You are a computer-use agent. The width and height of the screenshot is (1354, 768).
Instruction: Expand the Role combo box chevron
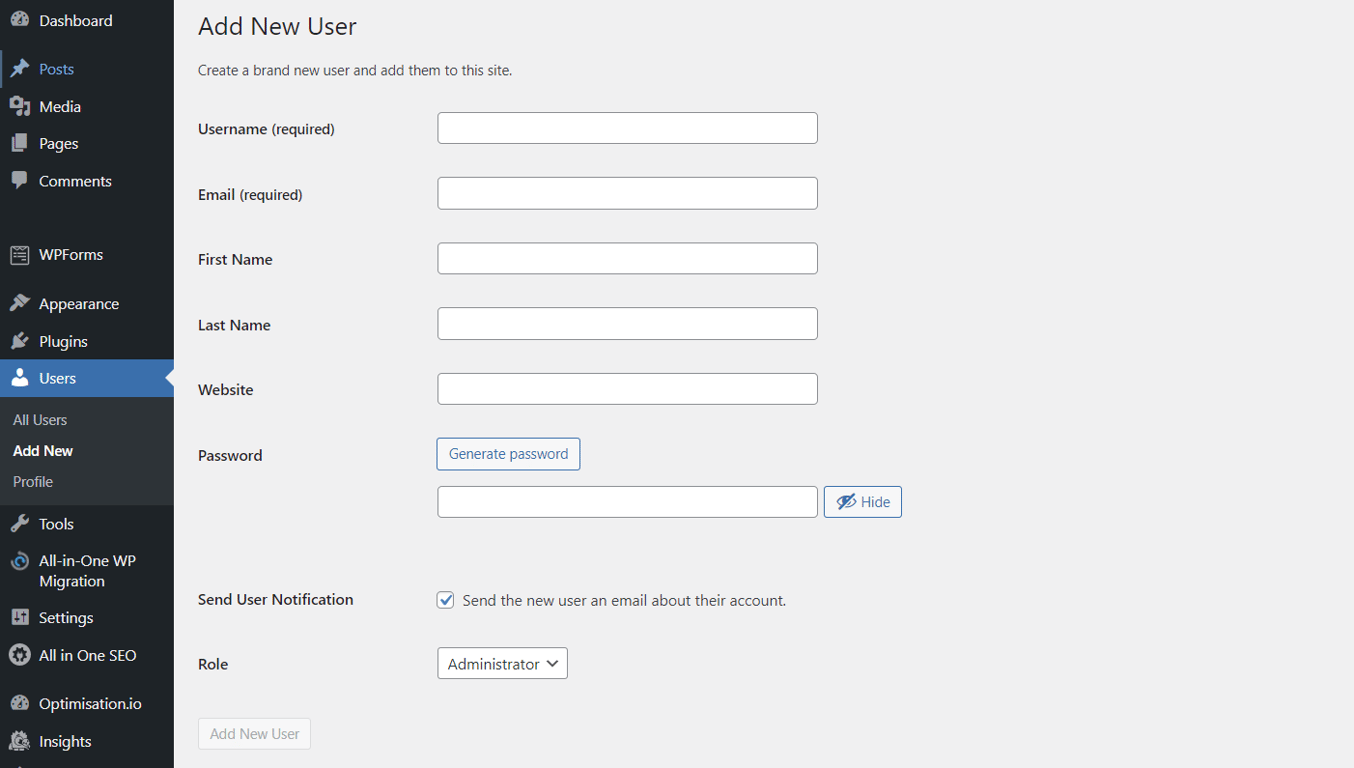[x=551, y=663]
